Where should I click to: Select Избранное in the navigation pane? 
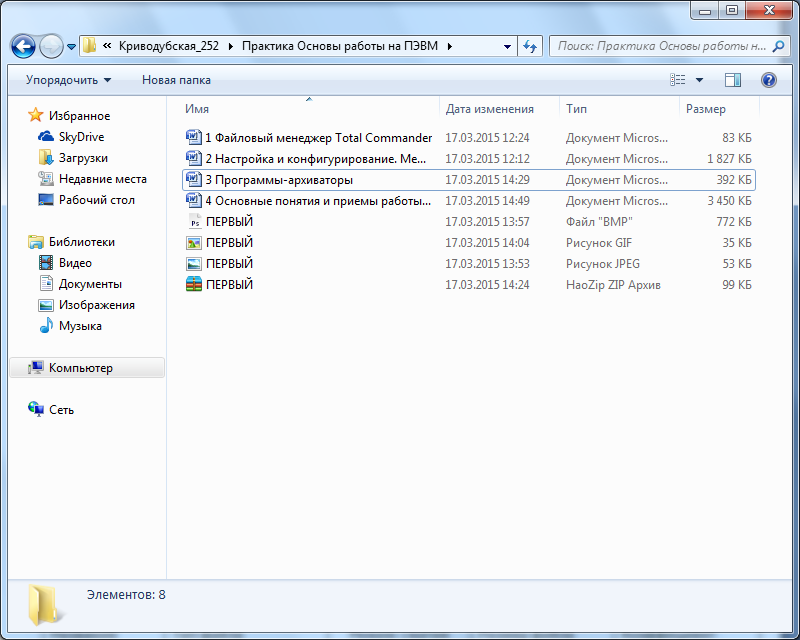tap(79, 116)
